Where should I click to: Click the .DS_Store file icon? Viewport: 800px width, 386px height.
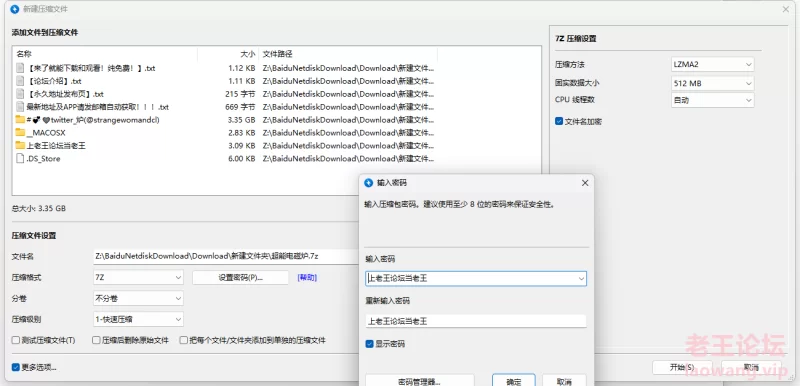click(20, 159)
